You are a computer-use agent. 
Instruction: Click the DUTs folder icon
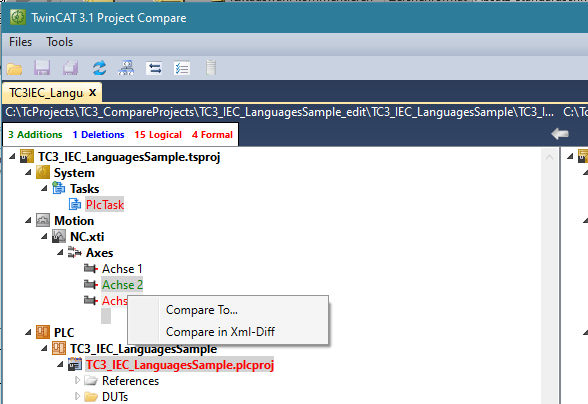point(91,397)
